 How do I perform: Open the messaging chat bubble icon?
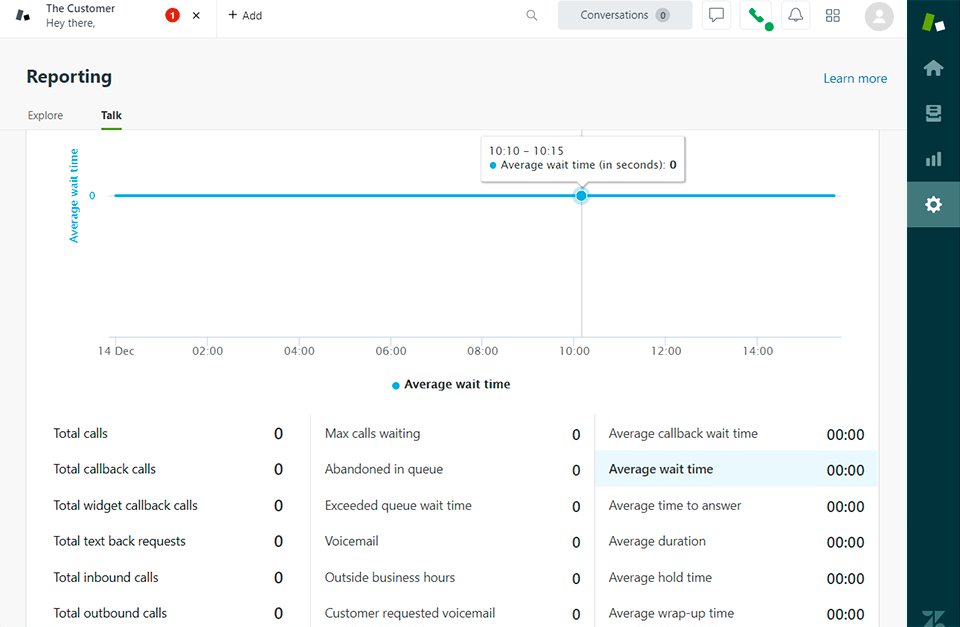pyautogui.click(x=716, y=15)
